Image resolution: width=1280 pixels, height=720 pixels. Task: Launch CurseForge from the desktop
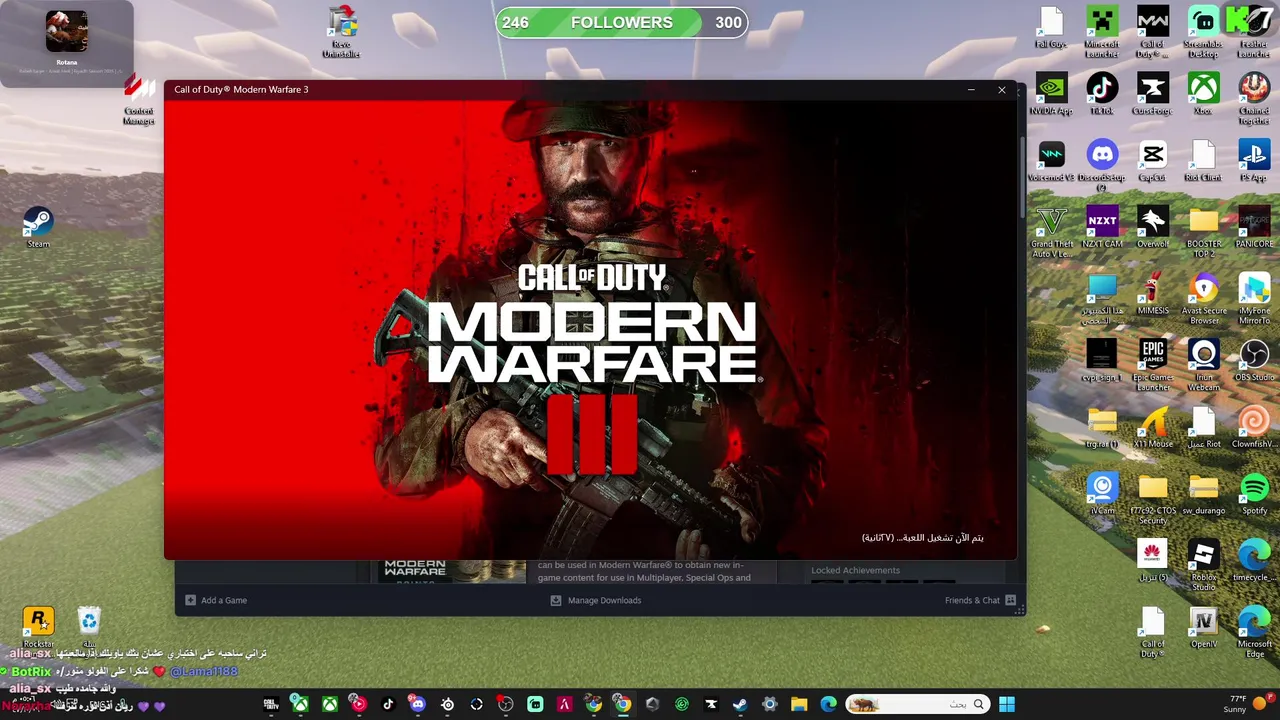[1153, 94]
